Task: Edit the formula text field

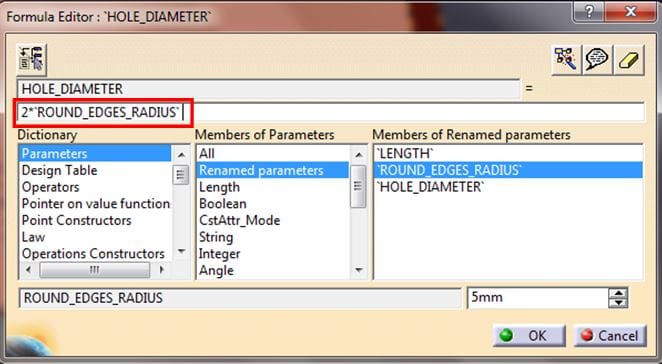Action: pyautogui.click(x=331, y=112)
